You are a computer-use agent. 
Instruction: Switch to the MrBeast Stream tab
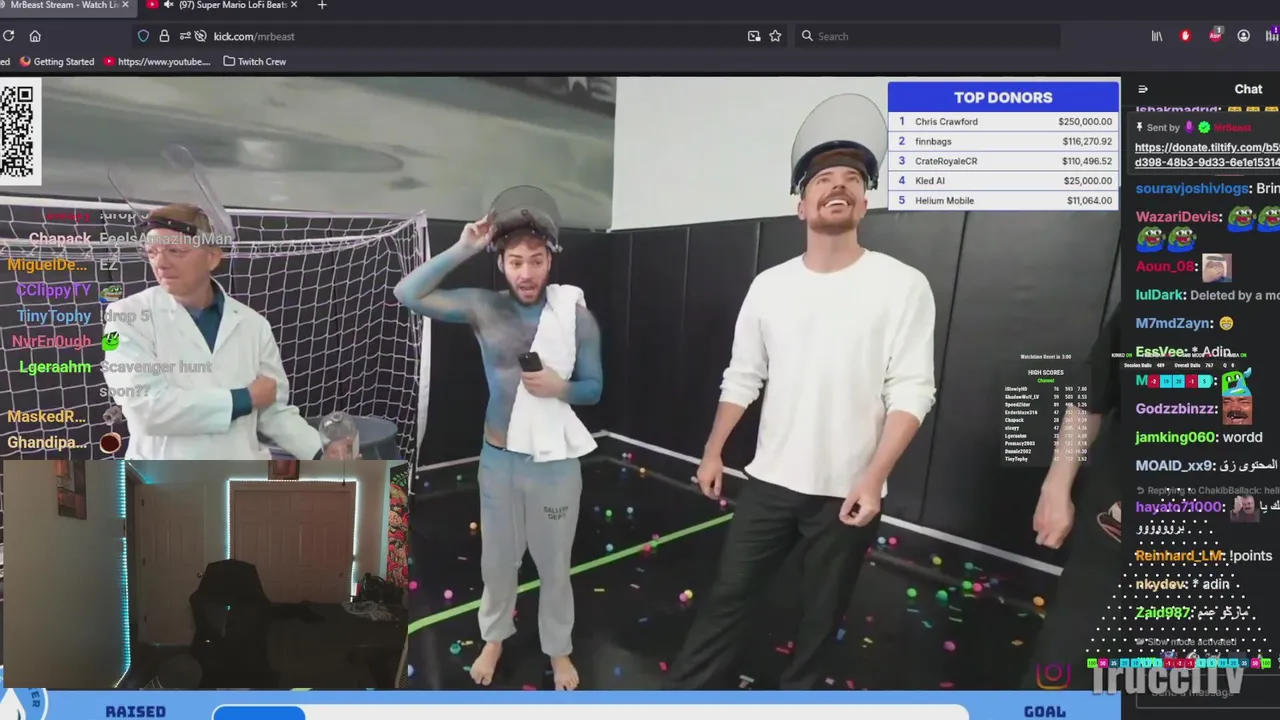tap(62, 5)
